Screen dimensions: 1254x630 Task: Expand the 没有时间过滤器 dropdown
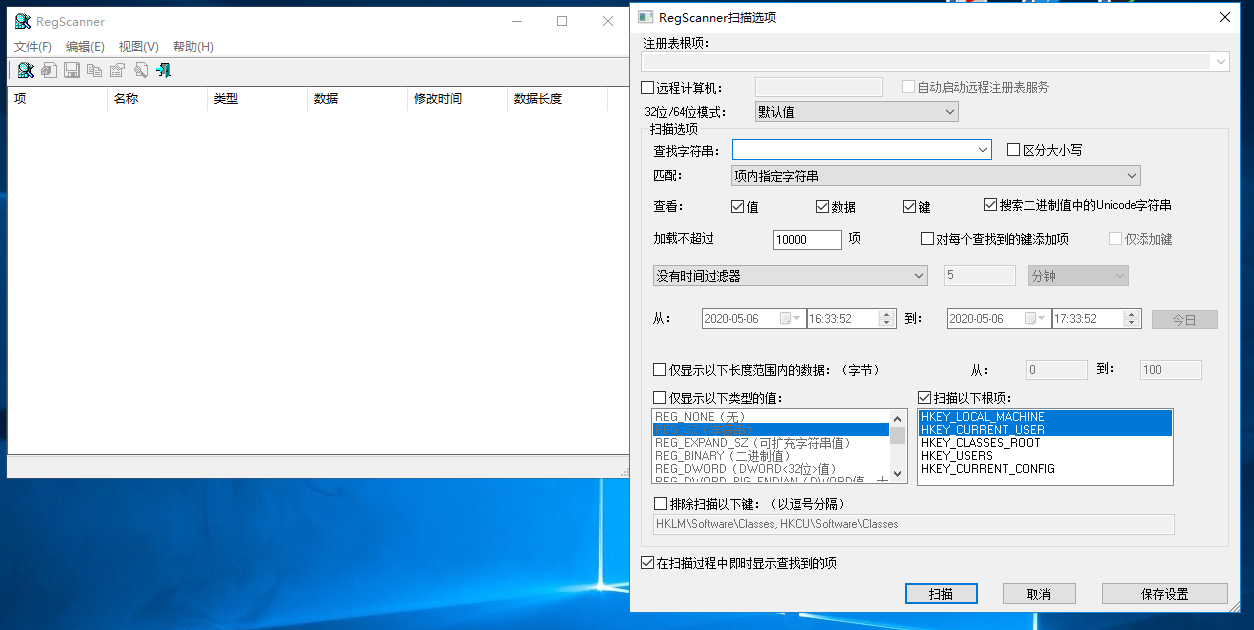(x=918, y=275)
